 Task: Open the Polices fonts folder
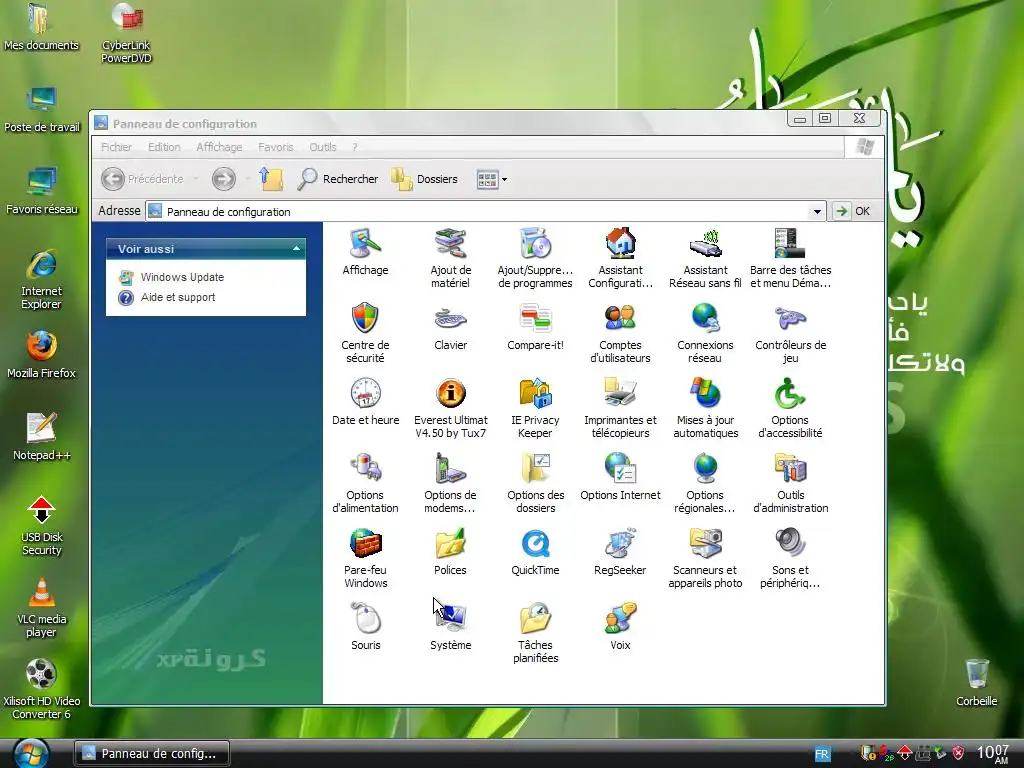coord(451,552)
